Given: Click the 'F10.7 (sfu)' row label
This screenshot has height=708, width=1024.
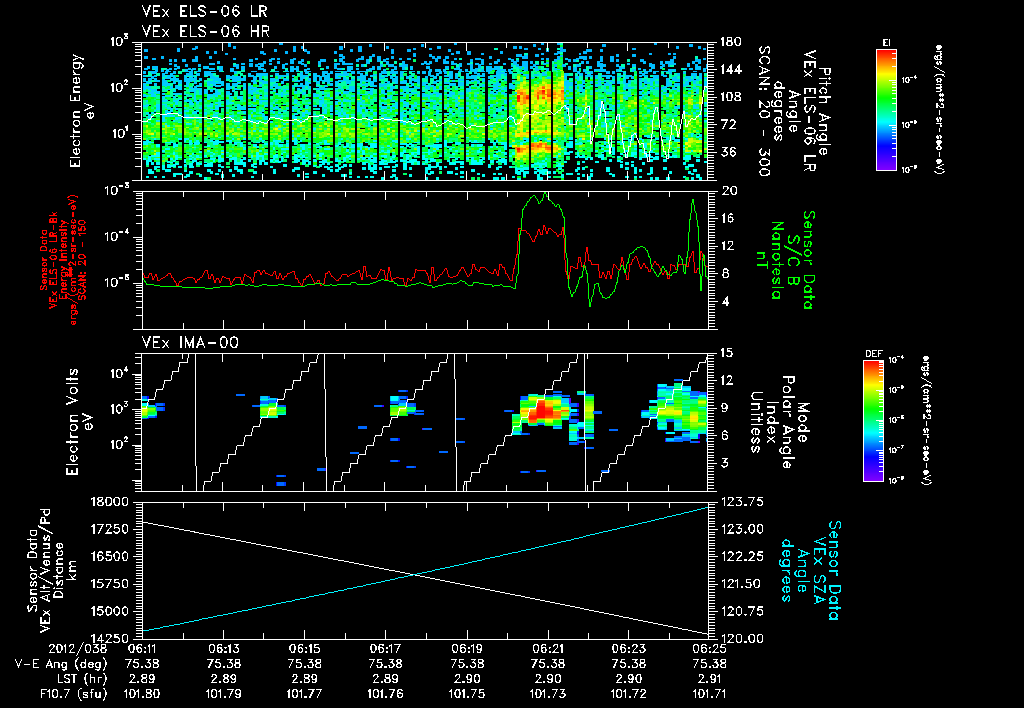Looking at the screenshot, I should tap(73, 694).
